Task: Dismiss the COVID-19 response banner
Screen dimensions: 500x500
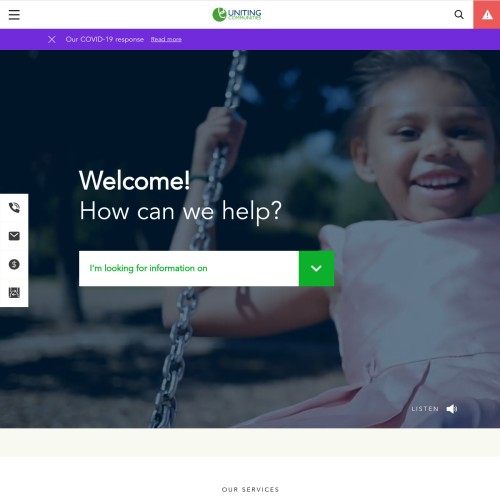Action: (52, 39)
